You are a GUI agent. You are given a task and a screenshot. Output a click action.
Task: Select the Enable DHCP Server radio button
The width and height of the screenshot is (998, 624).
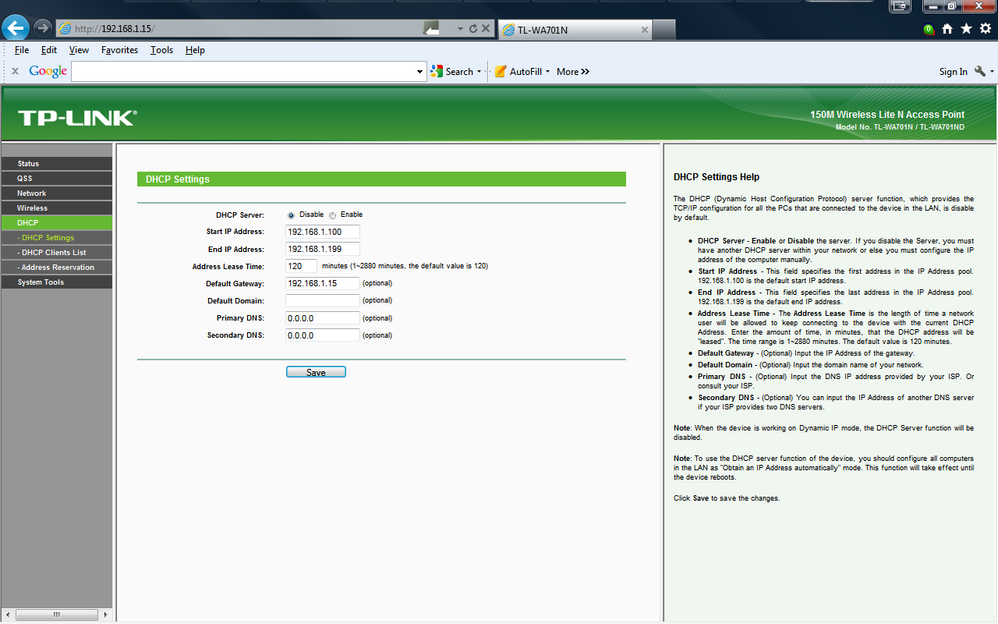click(332, 215)
